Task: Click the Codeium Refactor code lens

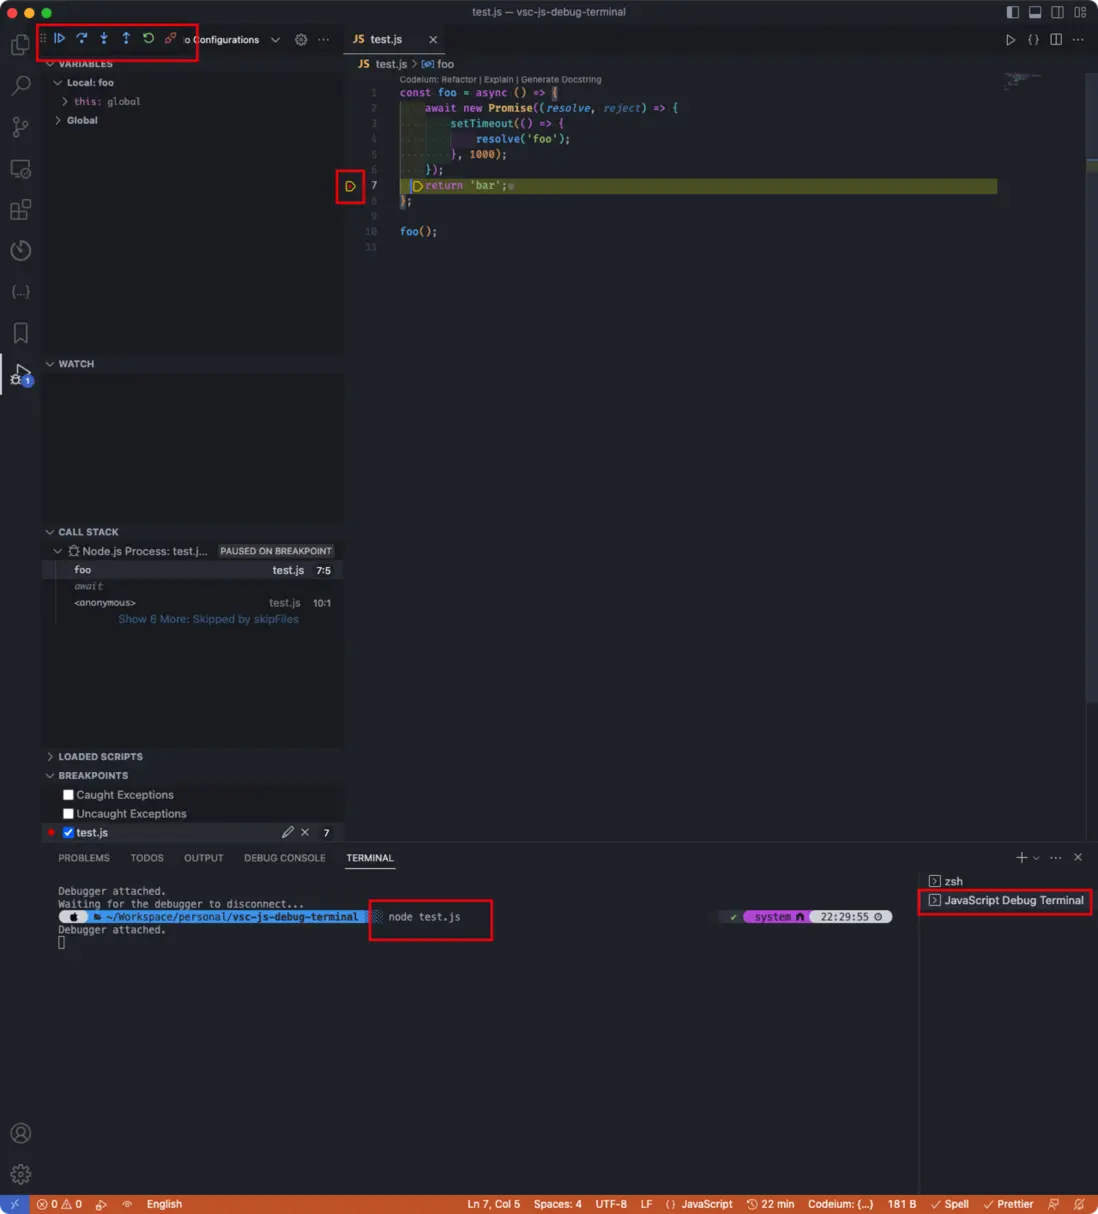Action: point(458,80)
